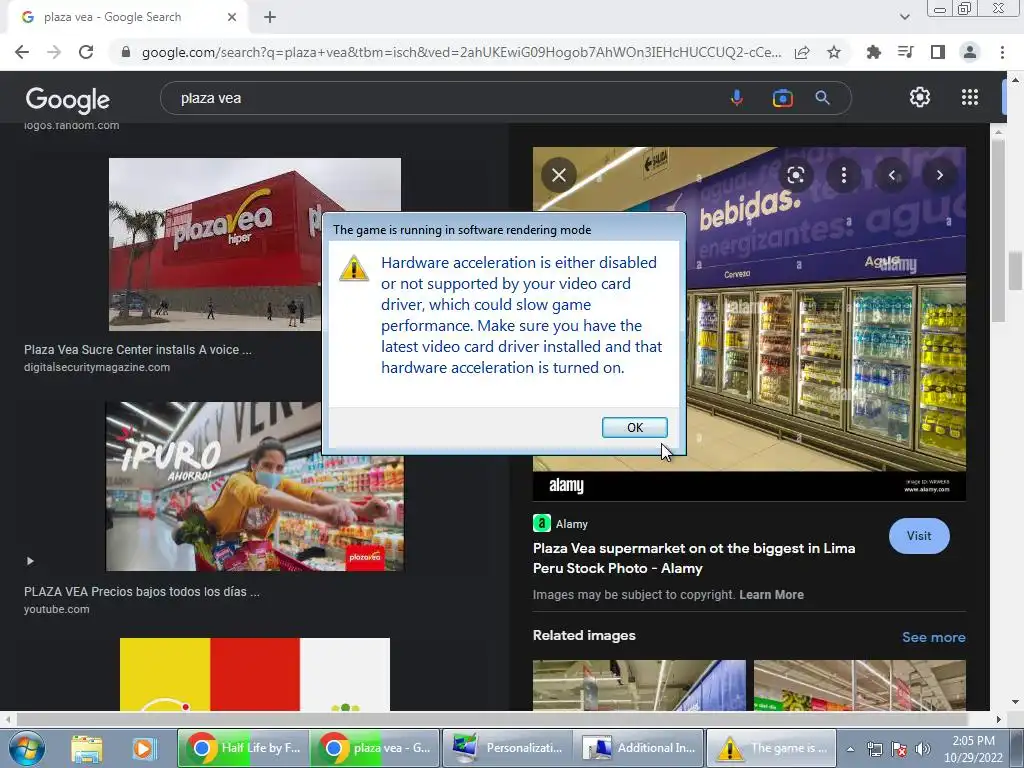Open the preview image three-dot options

pos(844,175)
